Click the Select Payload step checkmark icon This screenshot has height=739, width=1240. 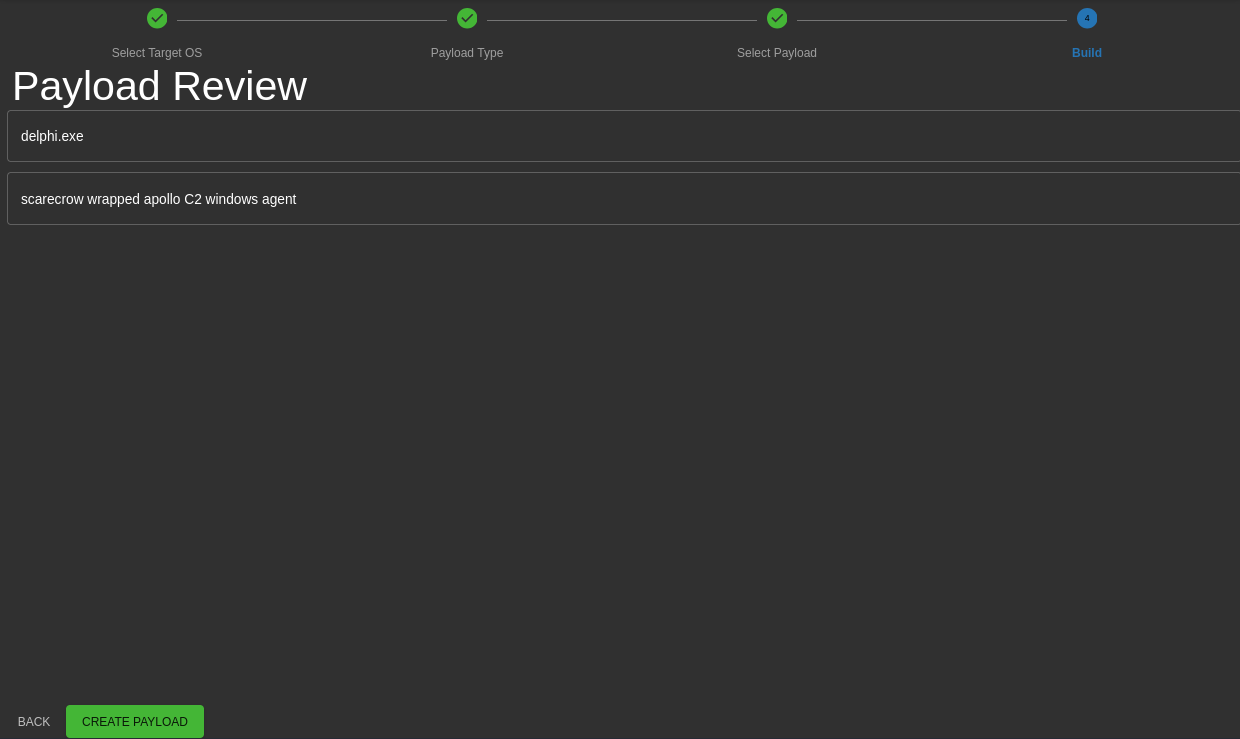pyautogui.click(x=777, y=18)
